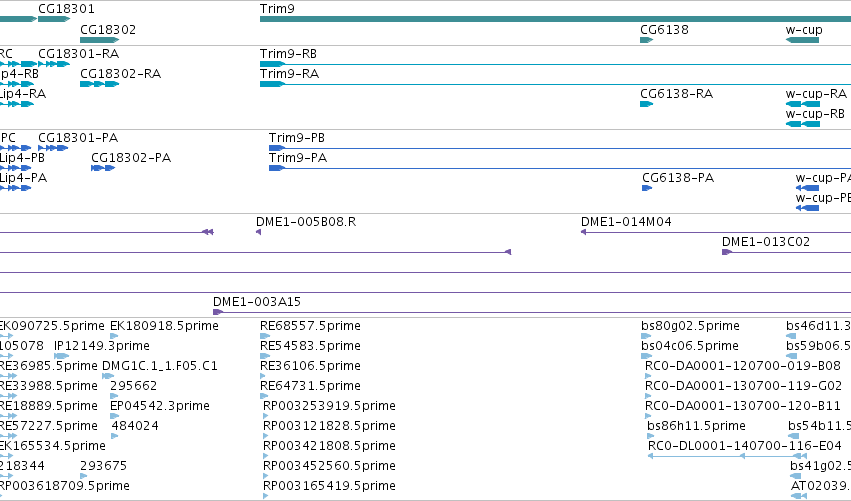Click the w-cup gene arrow glyph
Image resolution: width=851 pixels, height=501 pixels.
(802, 40)
